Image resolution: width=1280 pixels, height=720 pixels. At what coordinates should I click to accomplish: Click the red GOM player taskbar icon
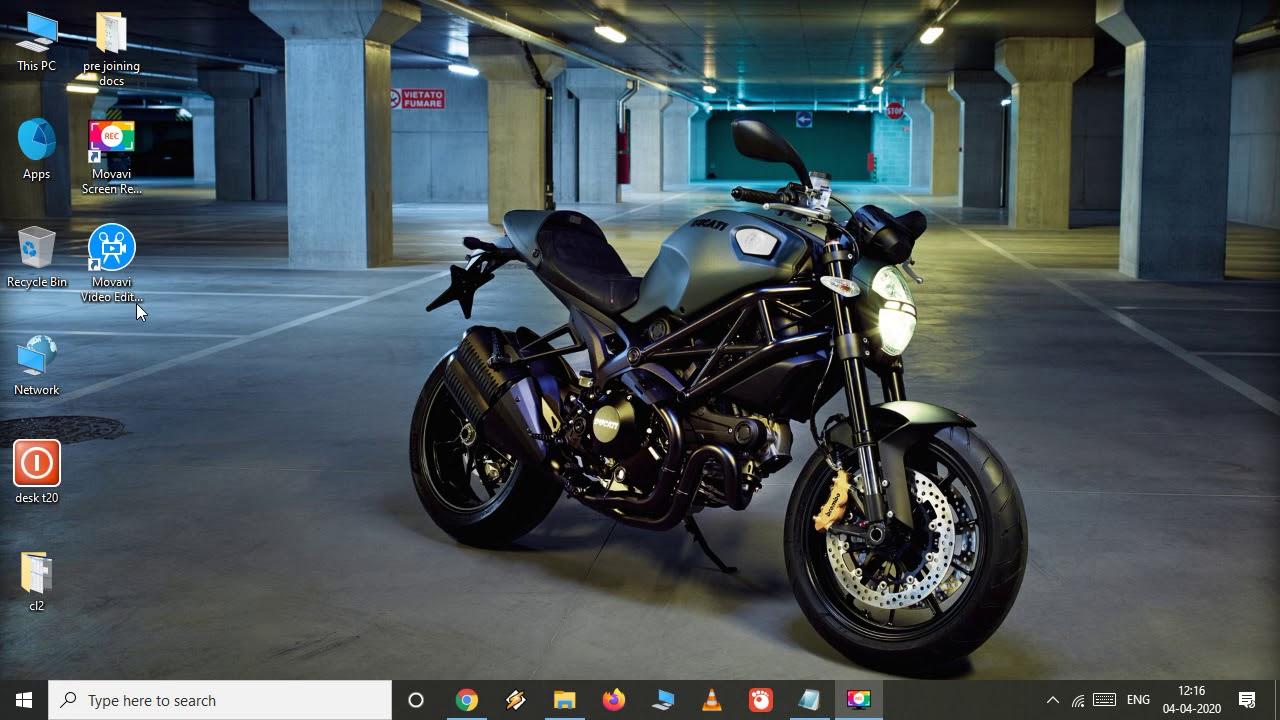coord(761,700)
